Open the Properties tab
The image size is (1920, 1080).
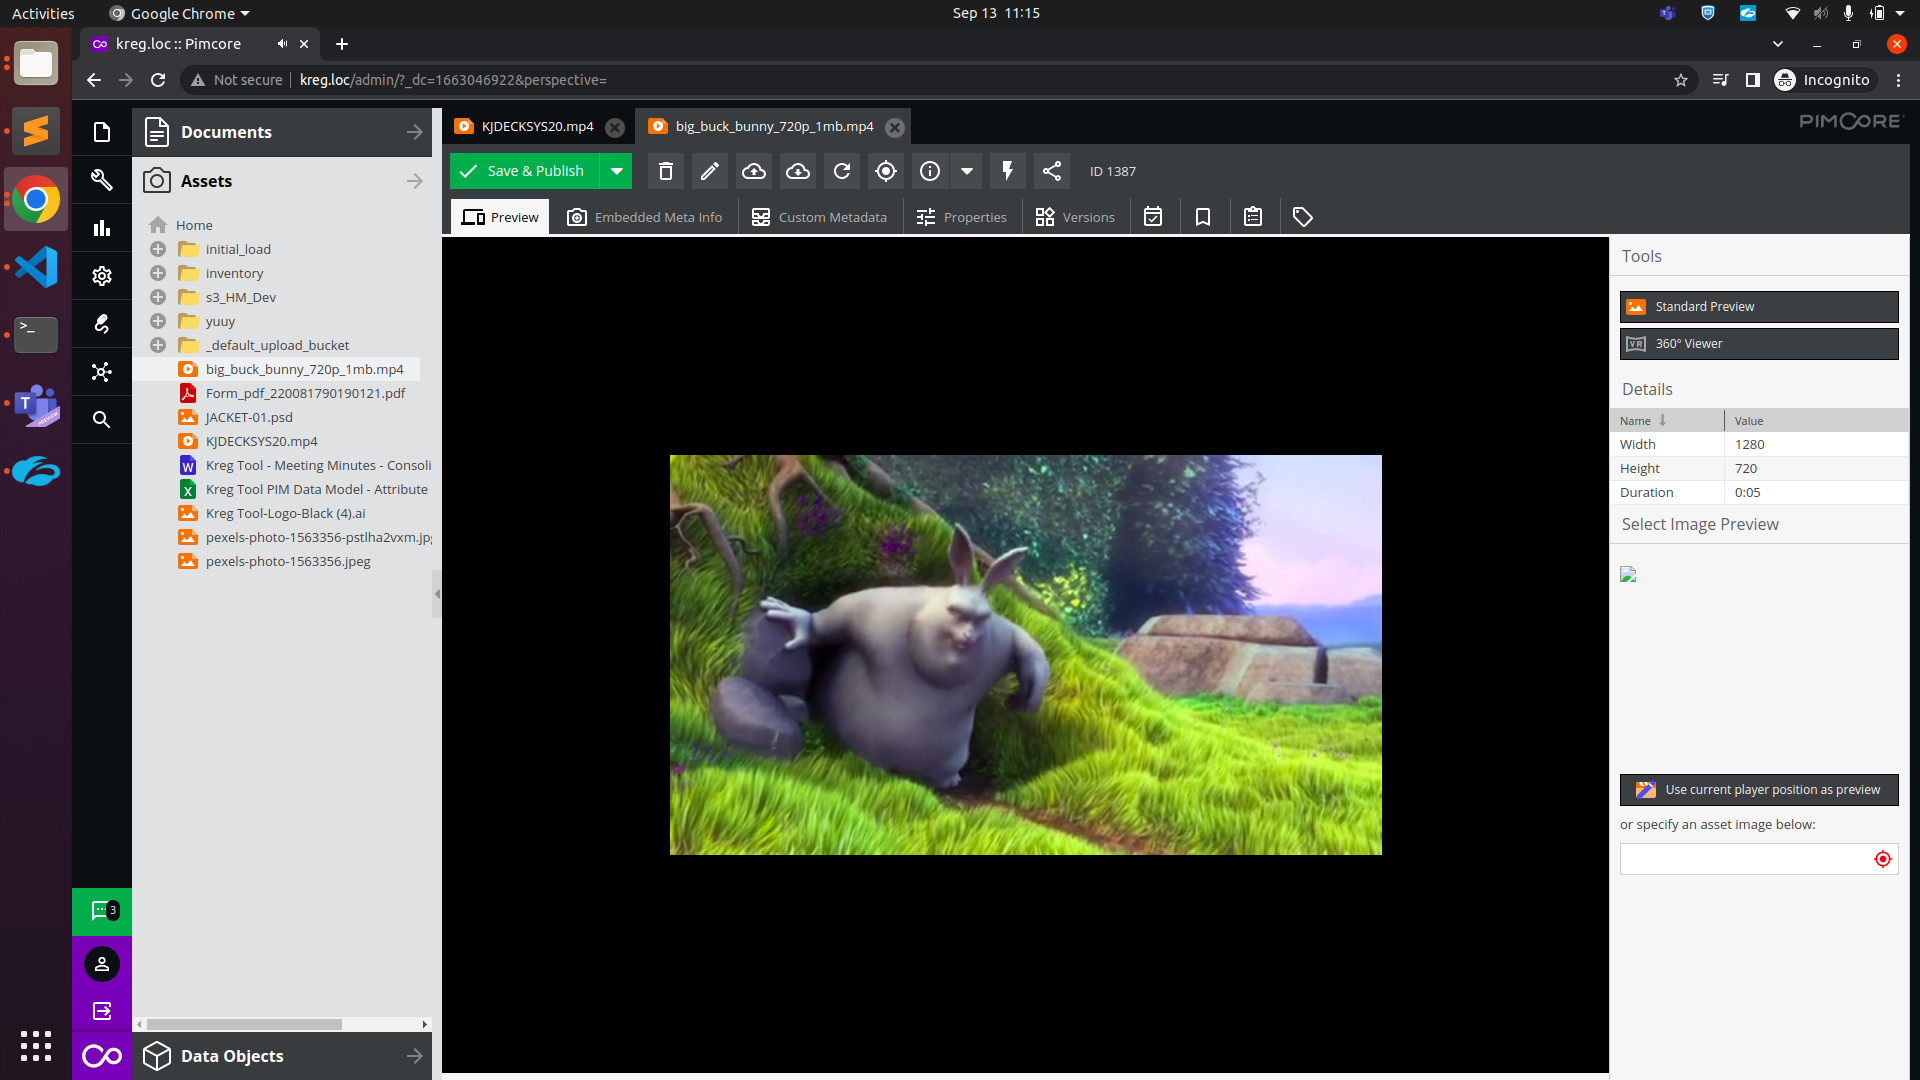point(961,216)
